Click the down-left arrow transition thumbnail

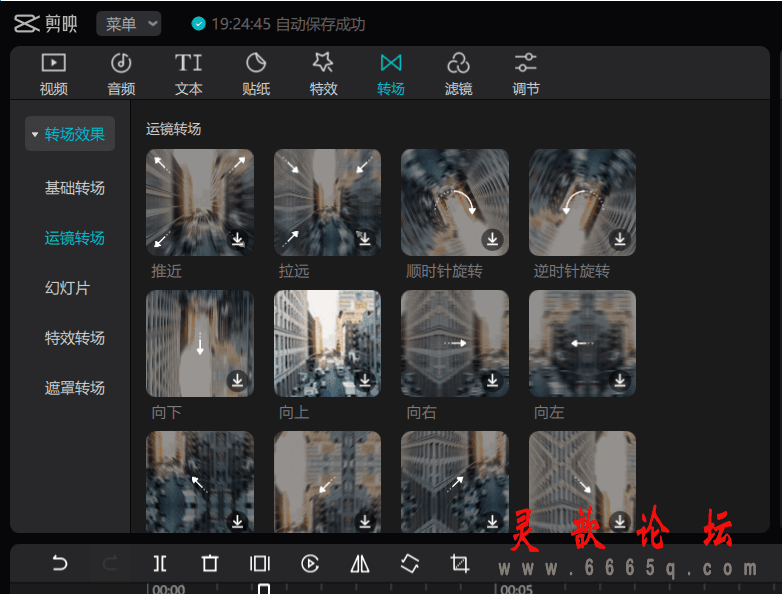327,482
